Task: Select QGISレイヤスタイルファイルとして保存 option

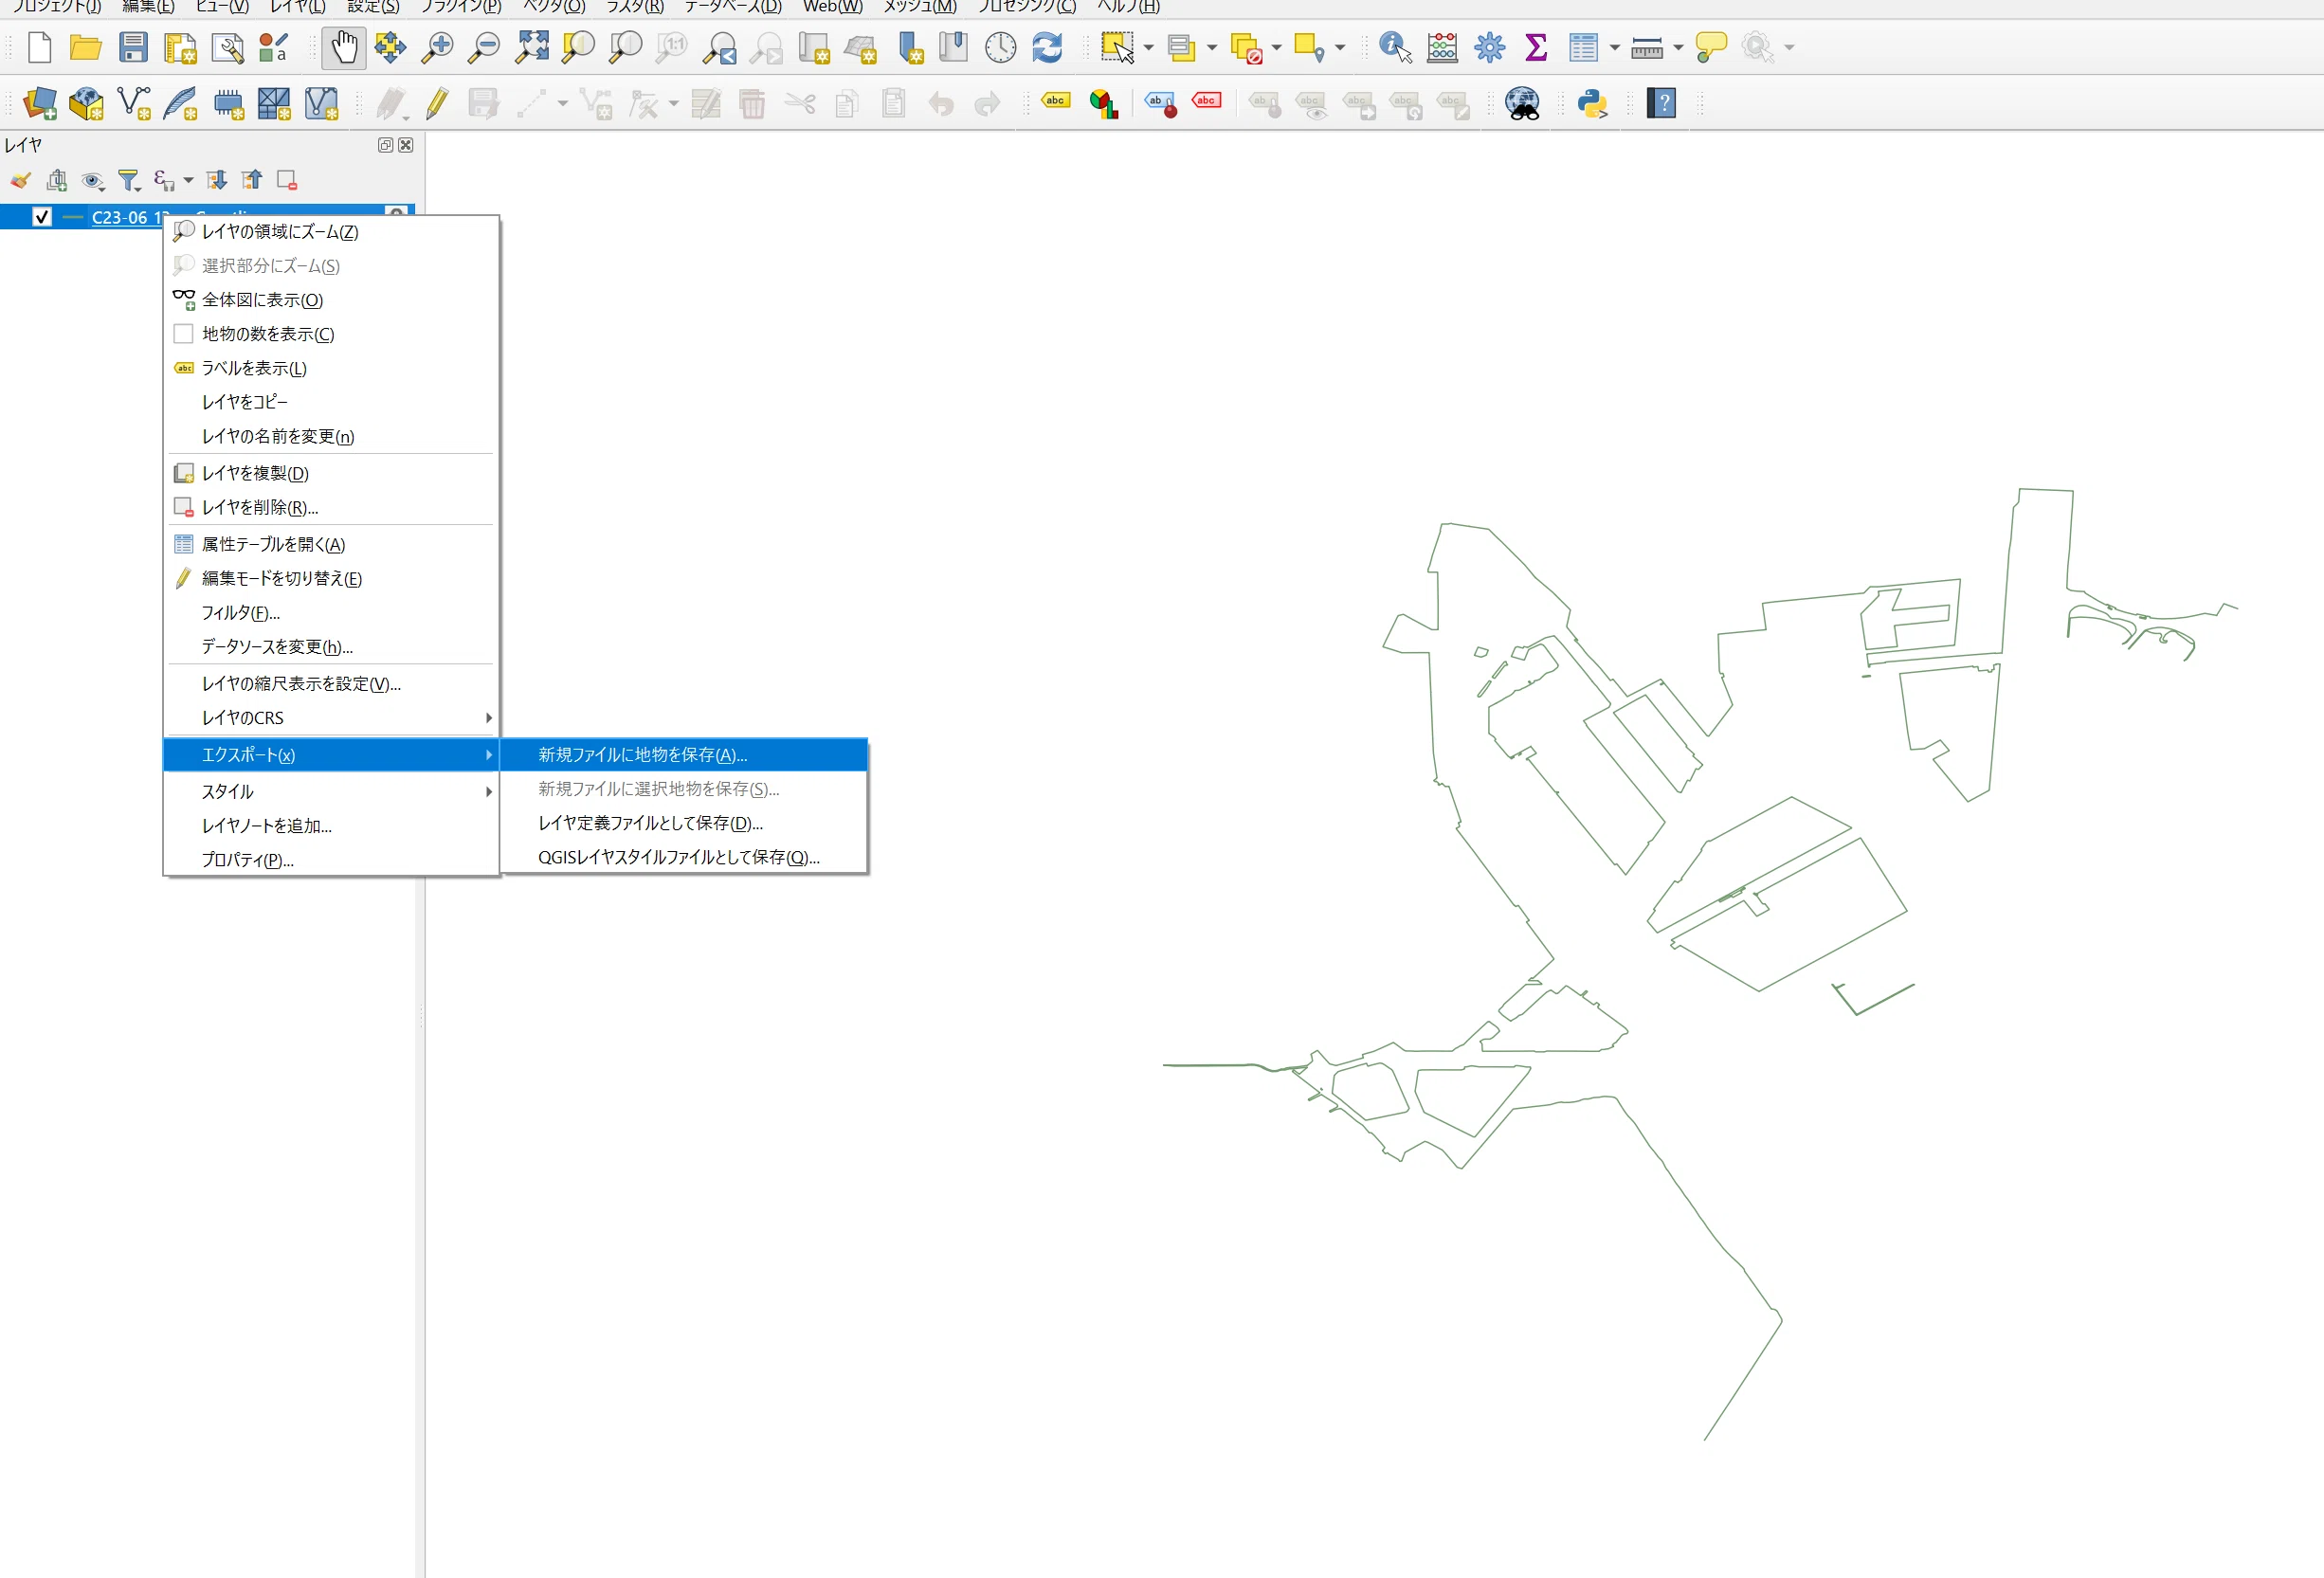Action: [x=684, y=857]
